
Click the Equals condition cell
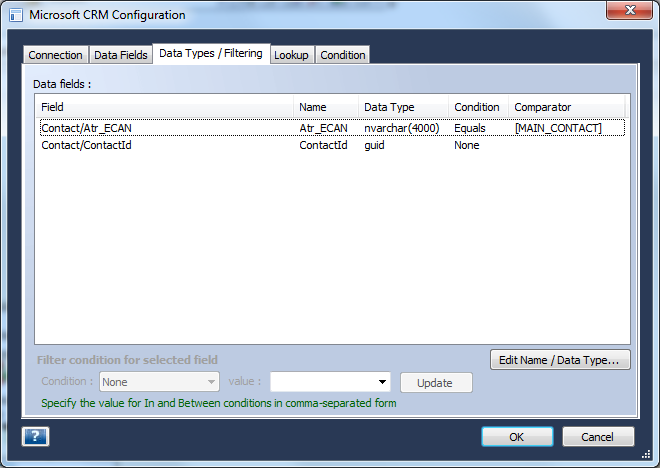(470, 128)
